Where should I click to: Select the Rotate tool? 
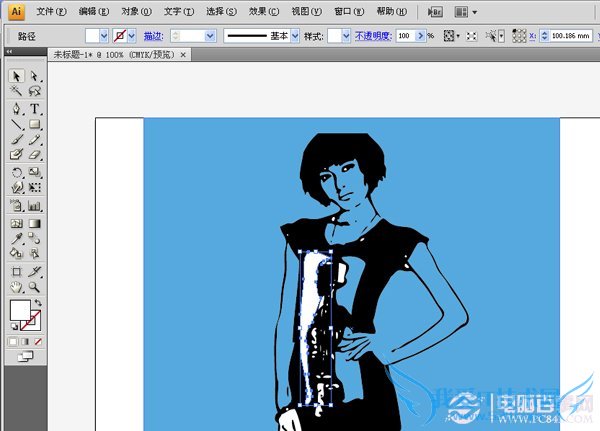pos(16,172)
